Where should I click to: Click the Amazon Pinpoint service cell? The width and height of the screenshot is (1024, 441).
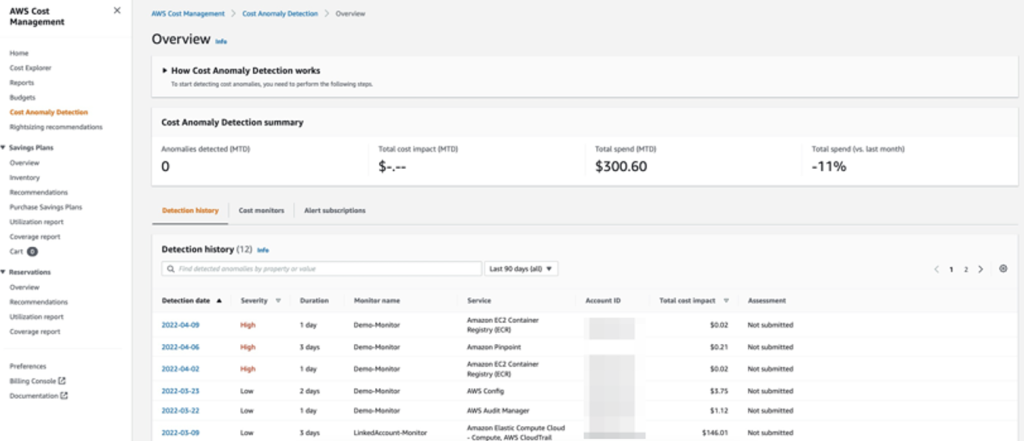tap(494, 347)
